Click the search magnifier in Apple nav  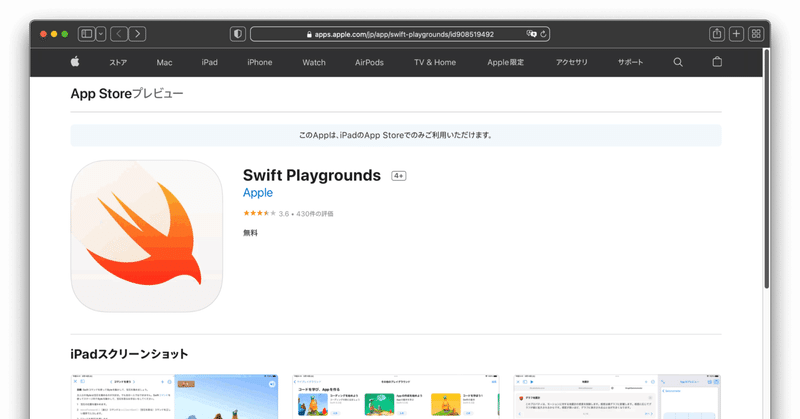[678, 62]
